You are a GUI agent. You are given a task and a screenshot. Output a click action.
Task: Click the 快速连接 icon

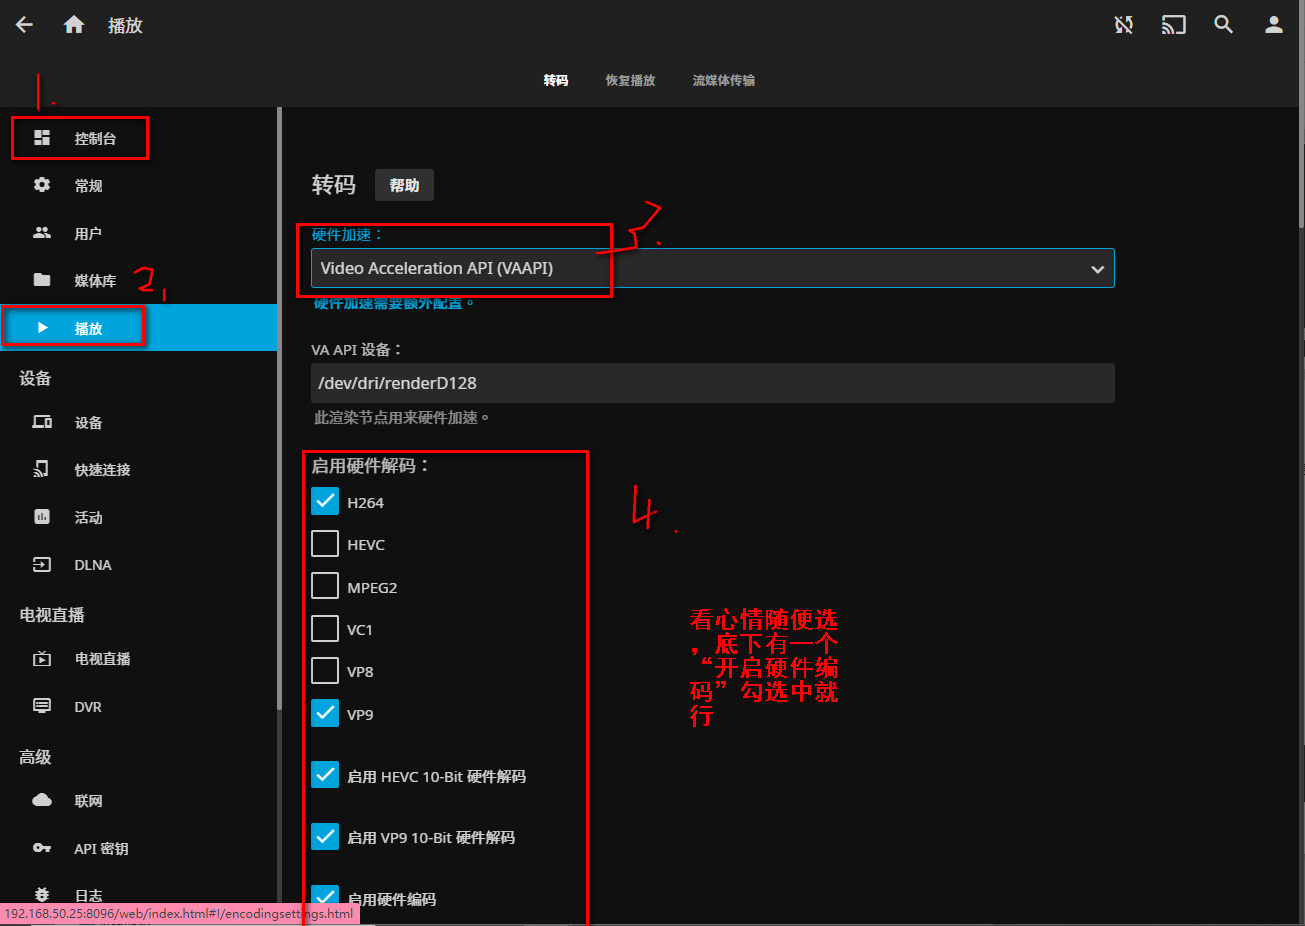(42, 469)
